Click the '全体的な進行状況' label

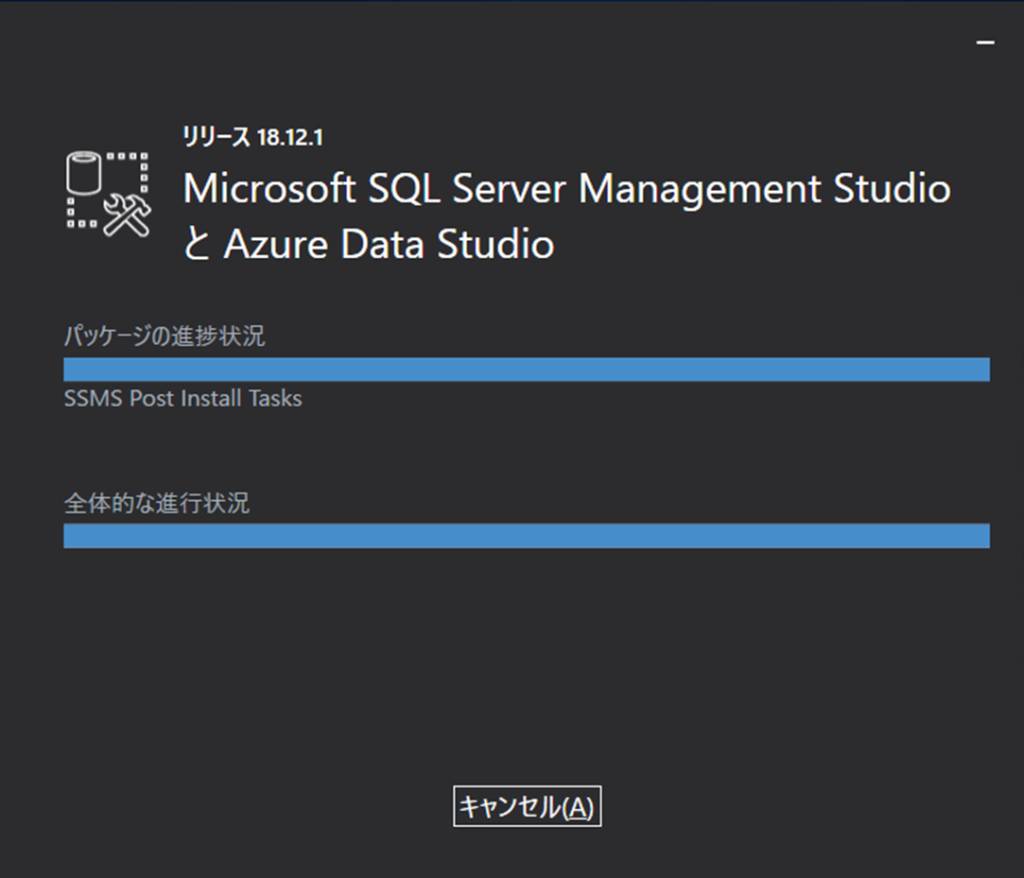click(157, 503)
